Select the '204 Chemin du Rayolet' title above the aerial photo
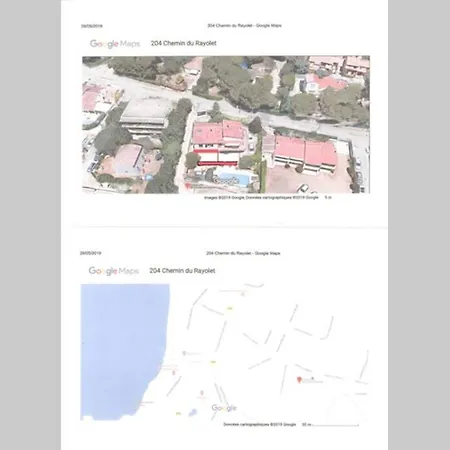 [x=184, y=43]
